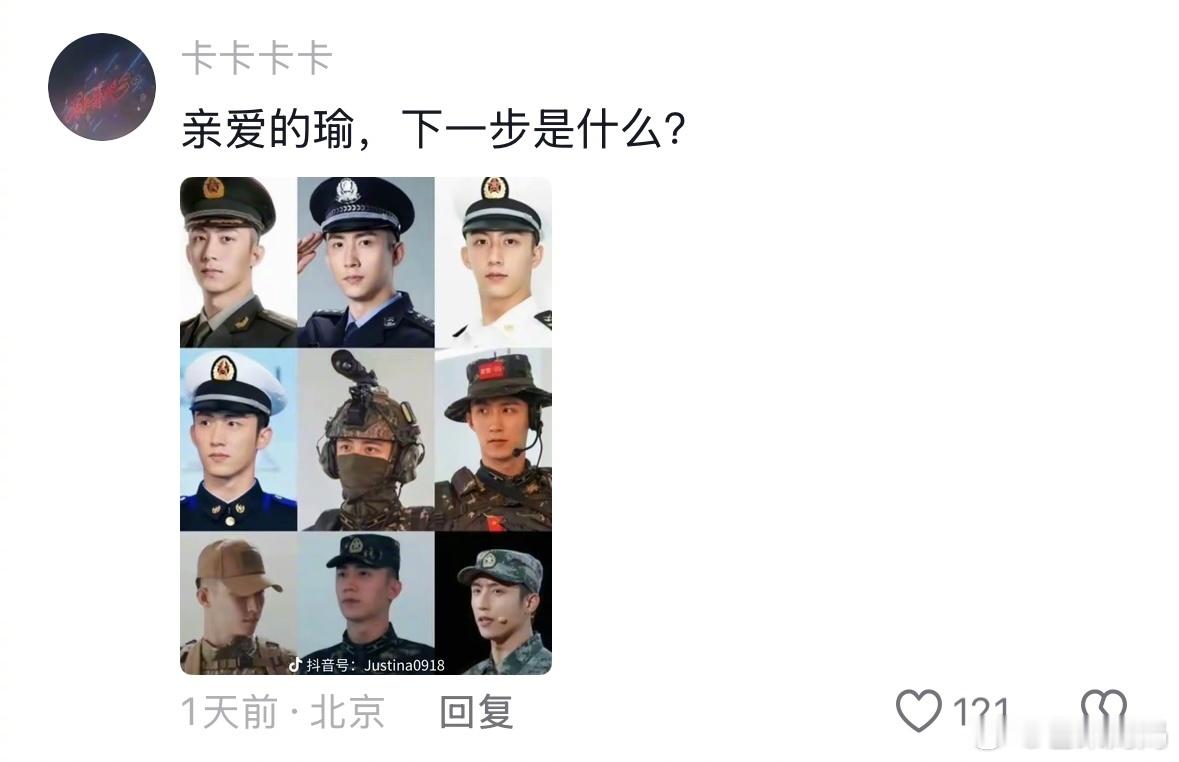
Task: Open the tactical helmet and face mask photo
Action: pos(366,439)
